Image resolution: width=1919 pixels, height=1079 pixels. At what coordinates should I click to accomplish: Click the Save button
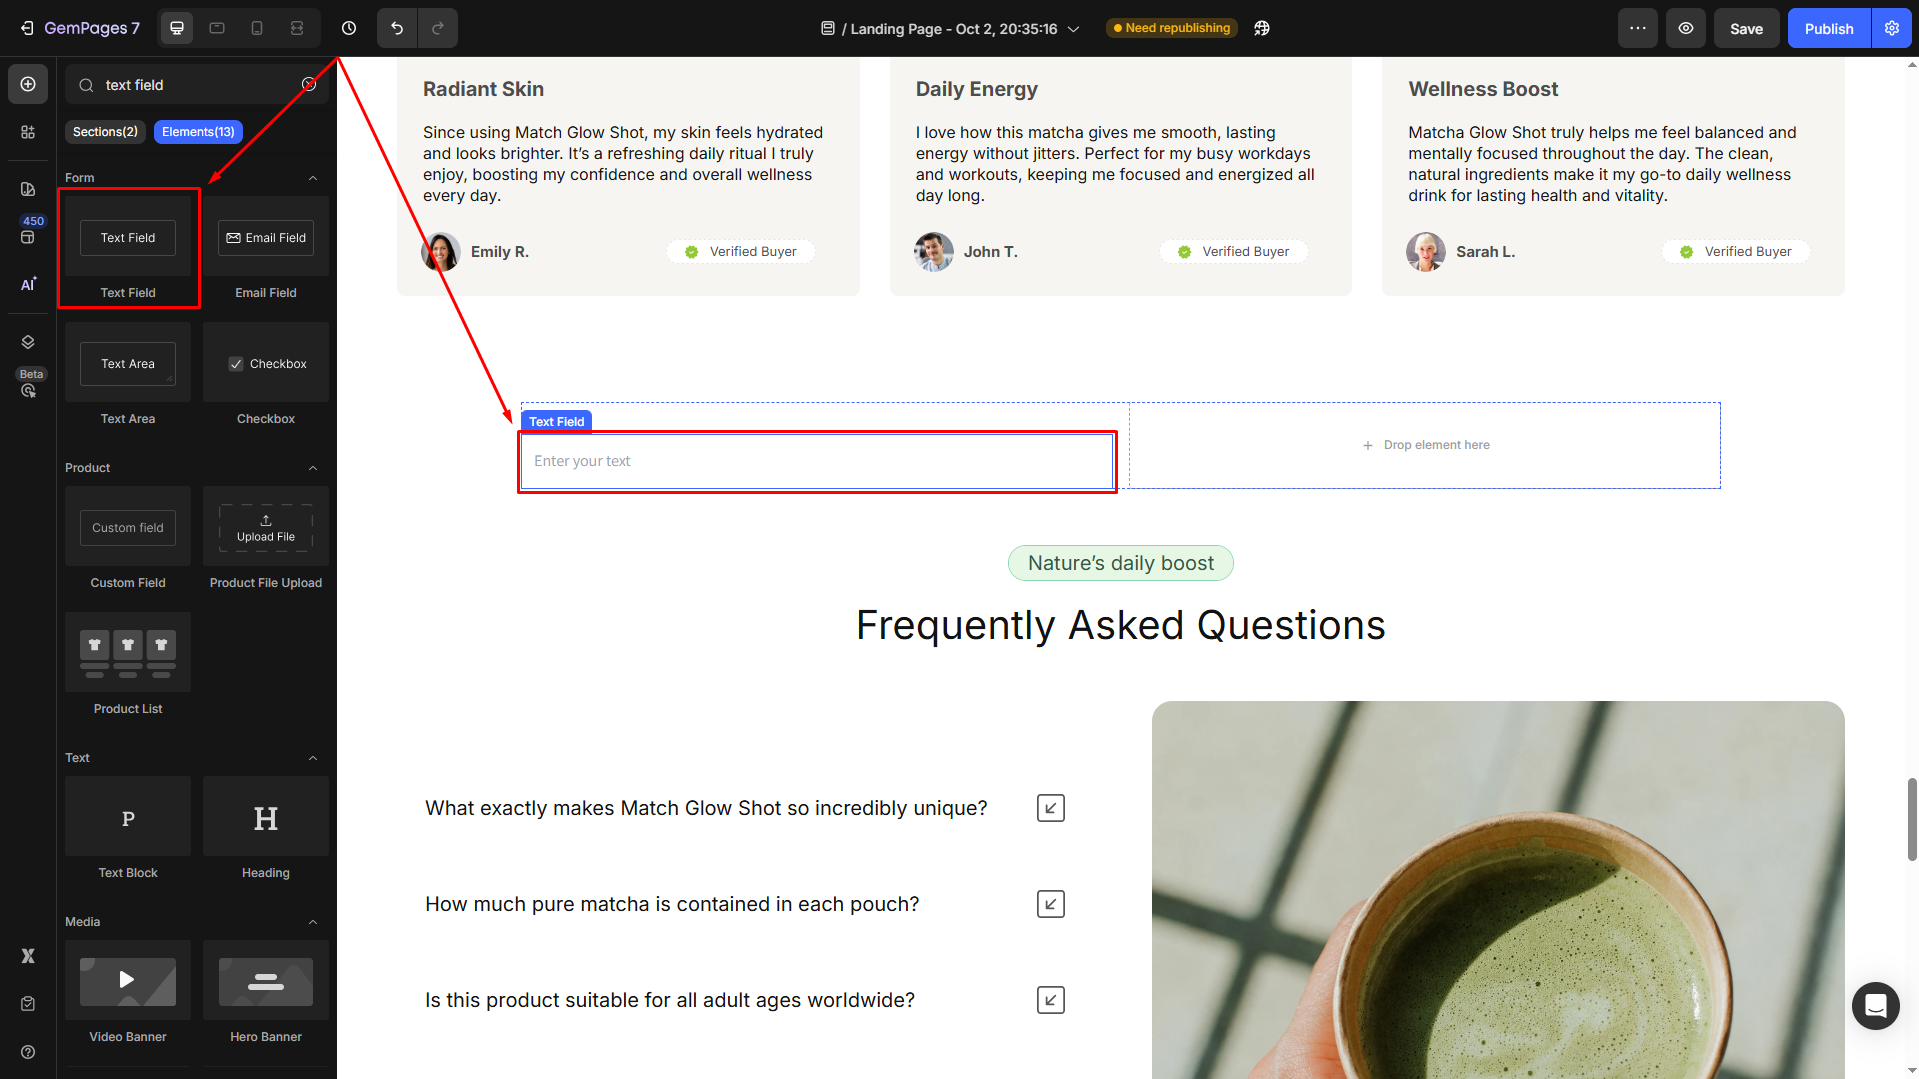pyautogui.click(x=1746, y=28)
